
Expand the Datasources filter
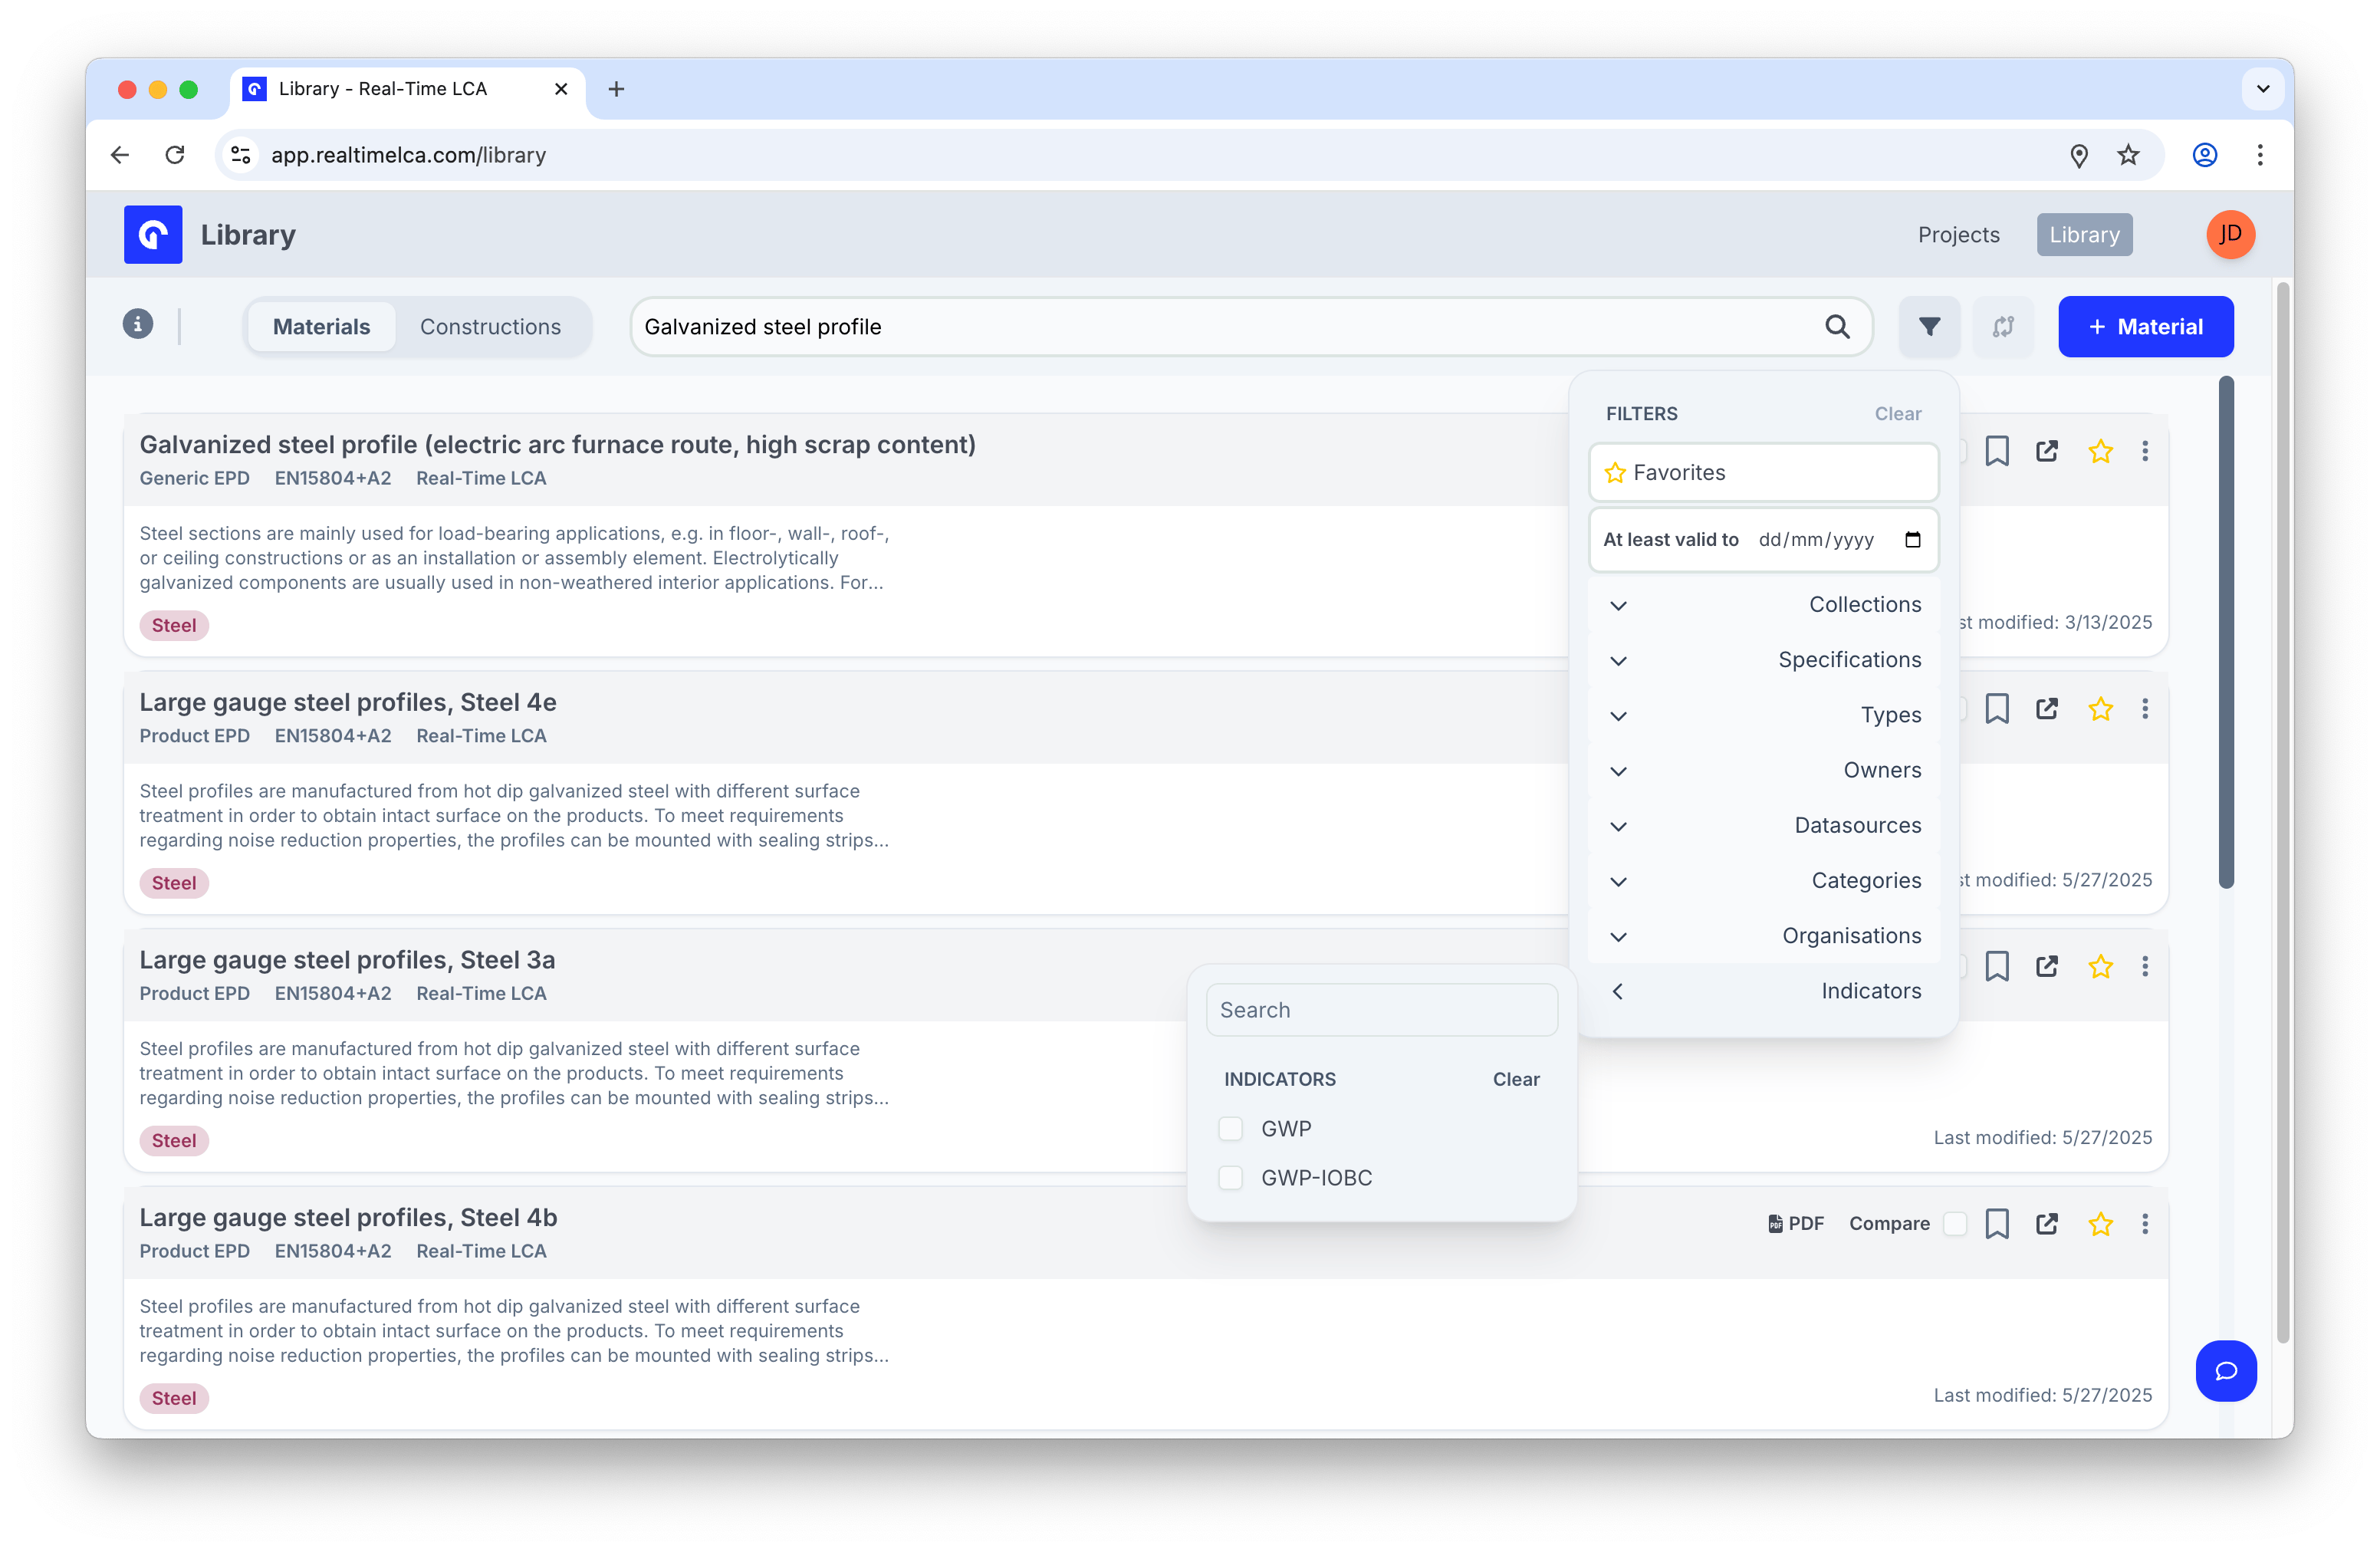click(x=1764, y=826)
